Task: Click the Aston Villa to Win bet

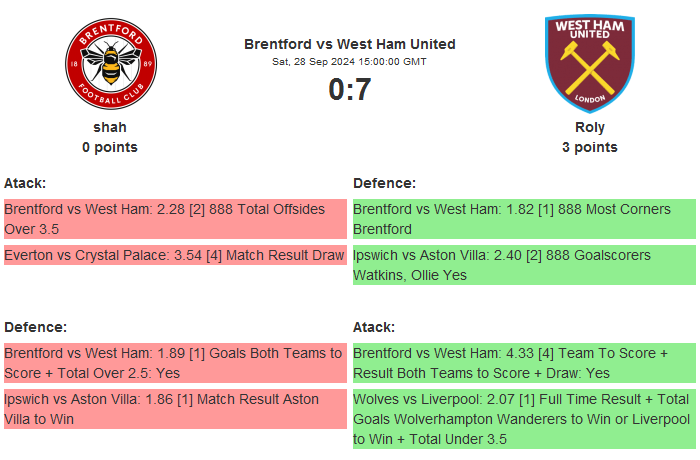Action: [x=175, y=409]
